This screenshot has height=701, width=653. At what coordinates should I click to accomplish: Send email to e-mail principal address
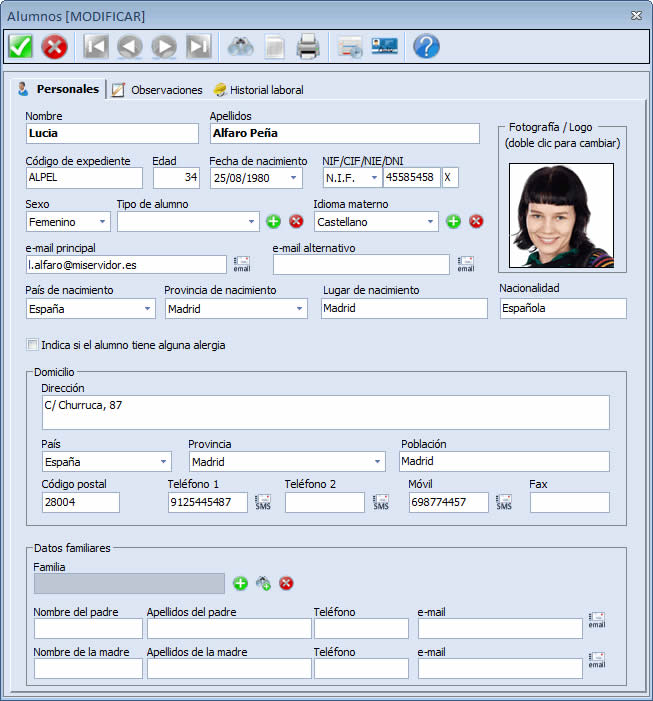tap(241, 264)
